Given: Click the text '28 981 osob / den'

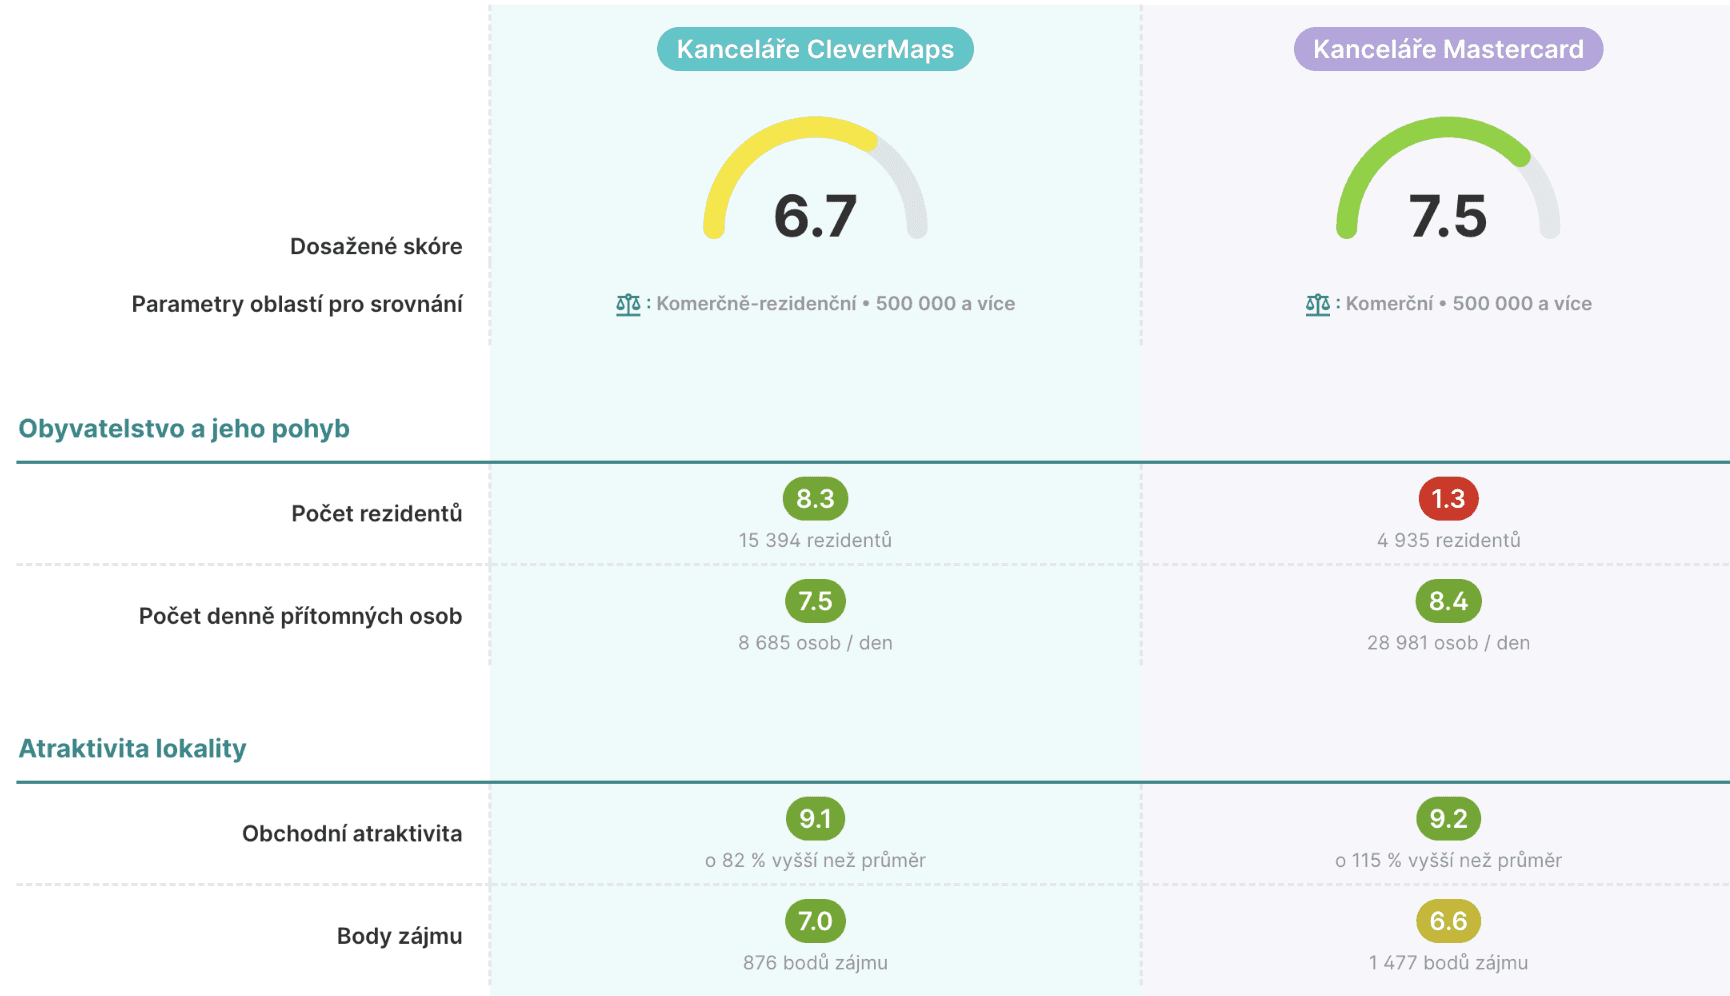Looking at the screenshot, I should tap(1448, 643).
